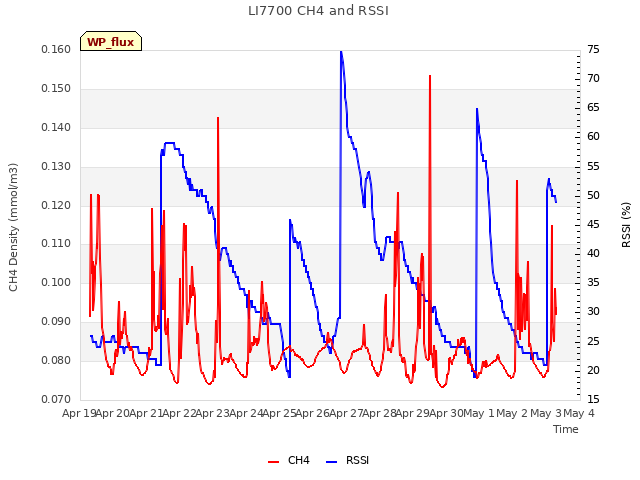Click the CH4 spike peak near Apr 29

tap(430, 76)
